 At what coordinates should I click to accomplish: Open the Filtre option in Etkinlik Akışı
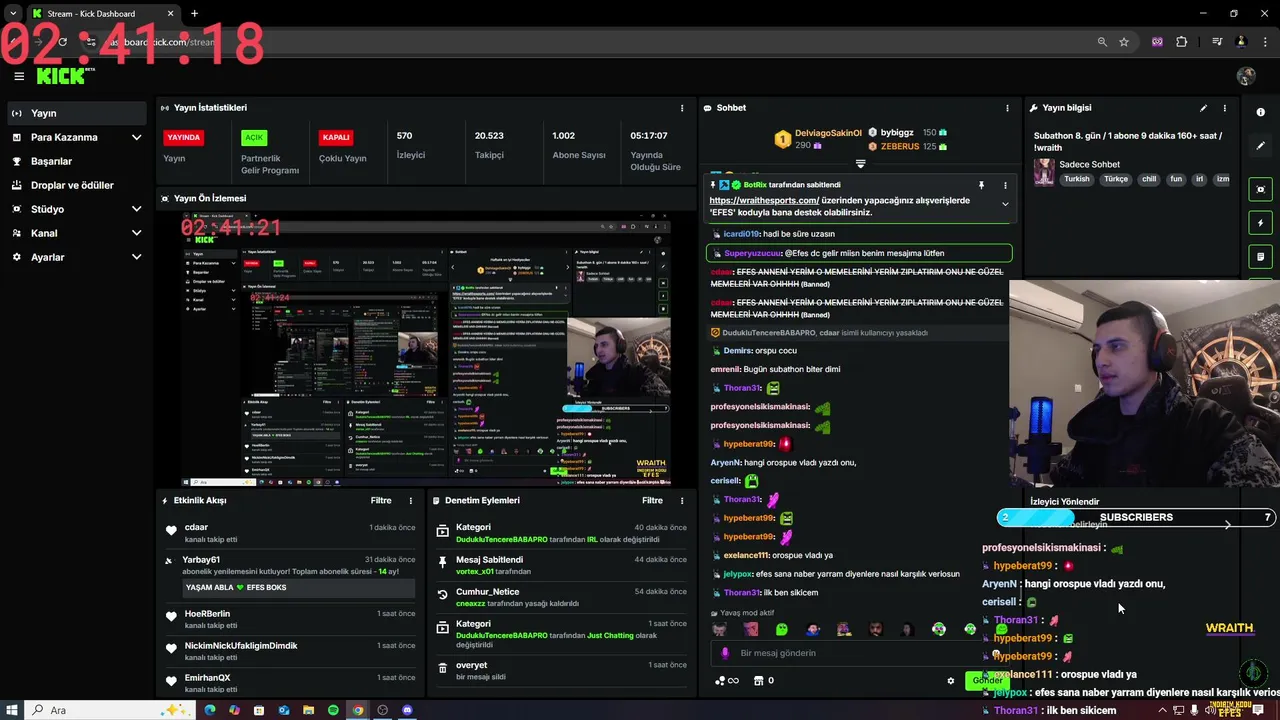point(381,500)
